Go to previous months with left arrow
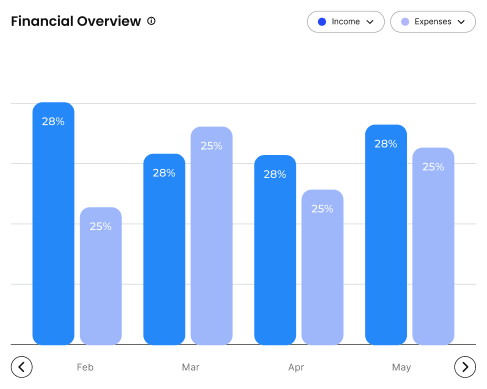The height and width of the screenshot is (389, 487). [x=22, y=367]
